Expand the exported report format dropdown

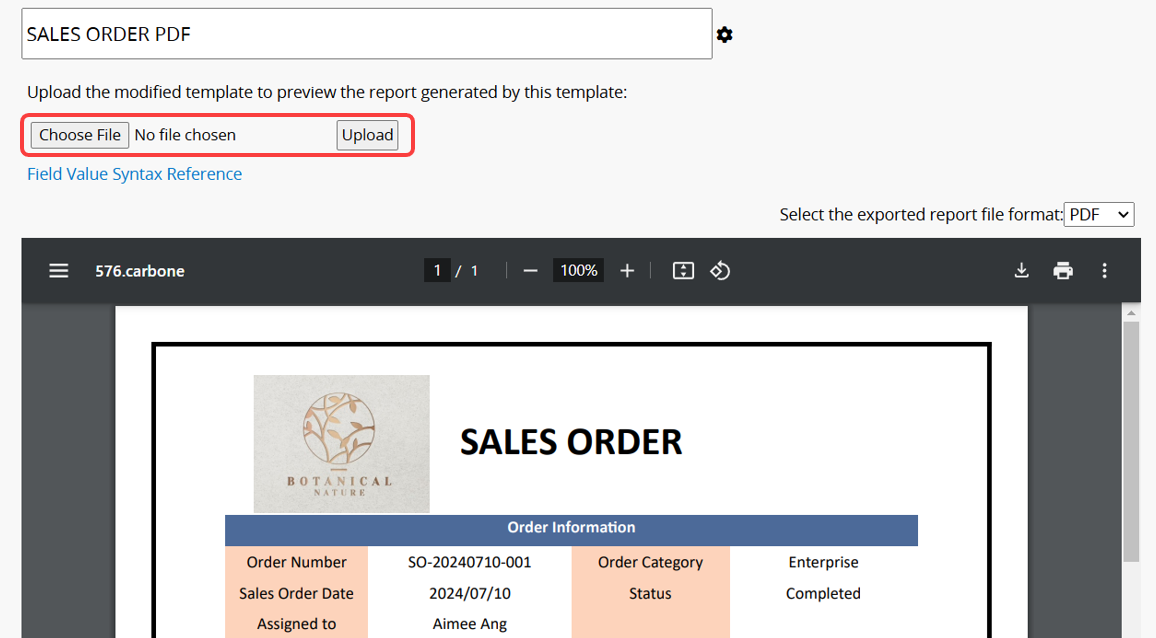tap(1098, 214)
